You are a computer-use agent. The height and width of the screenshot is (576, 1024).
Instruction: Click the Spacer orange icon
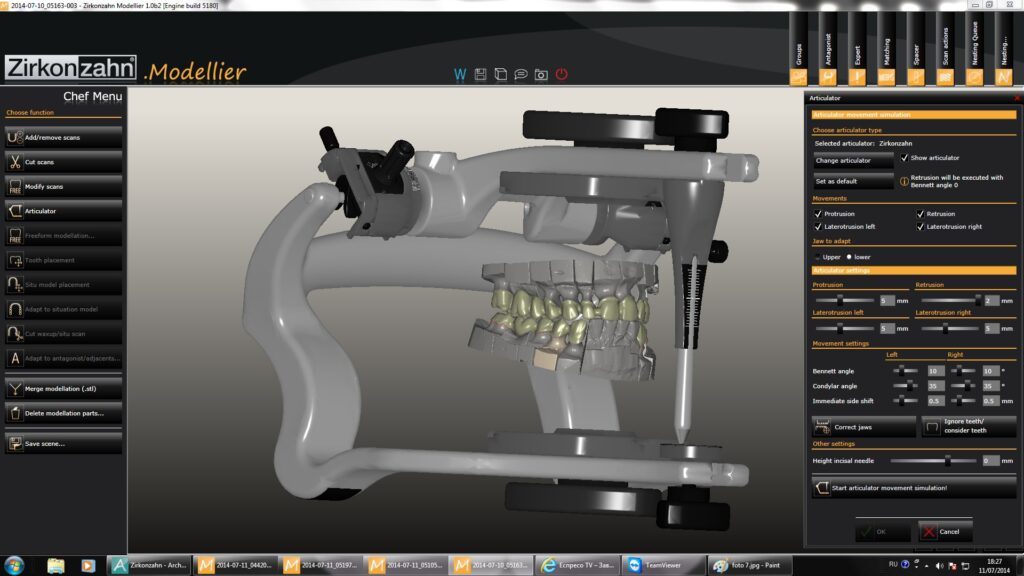pyautogui.click(x=916, y=78)
